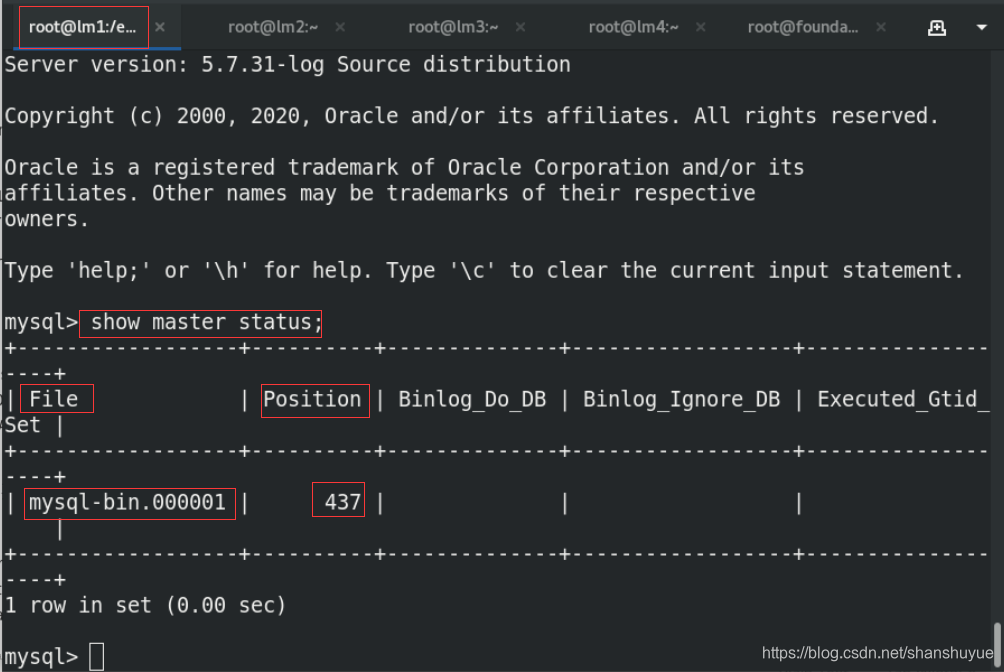Click the 'Executed_Gtid_' column header
1004x672 pixels.
(903, 399)
